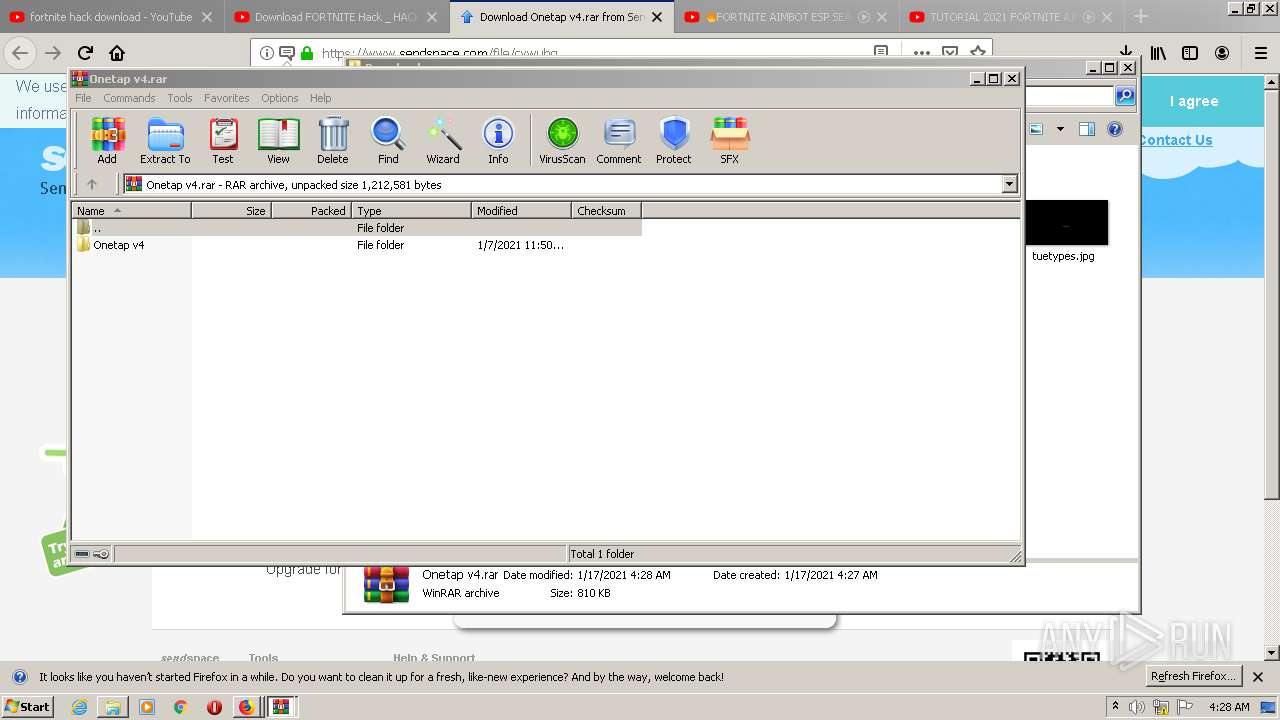The width and height of the screenshot is (1280, 720).
Task: Reload the Firefox page
Action: click(85, 53)
